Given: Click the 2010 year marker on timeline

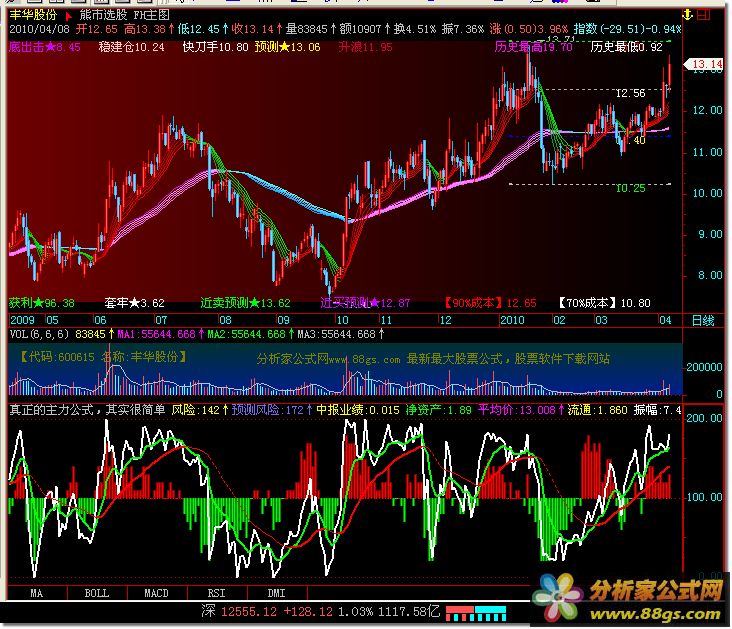Looking at the screenshot, I should (514, 320).
